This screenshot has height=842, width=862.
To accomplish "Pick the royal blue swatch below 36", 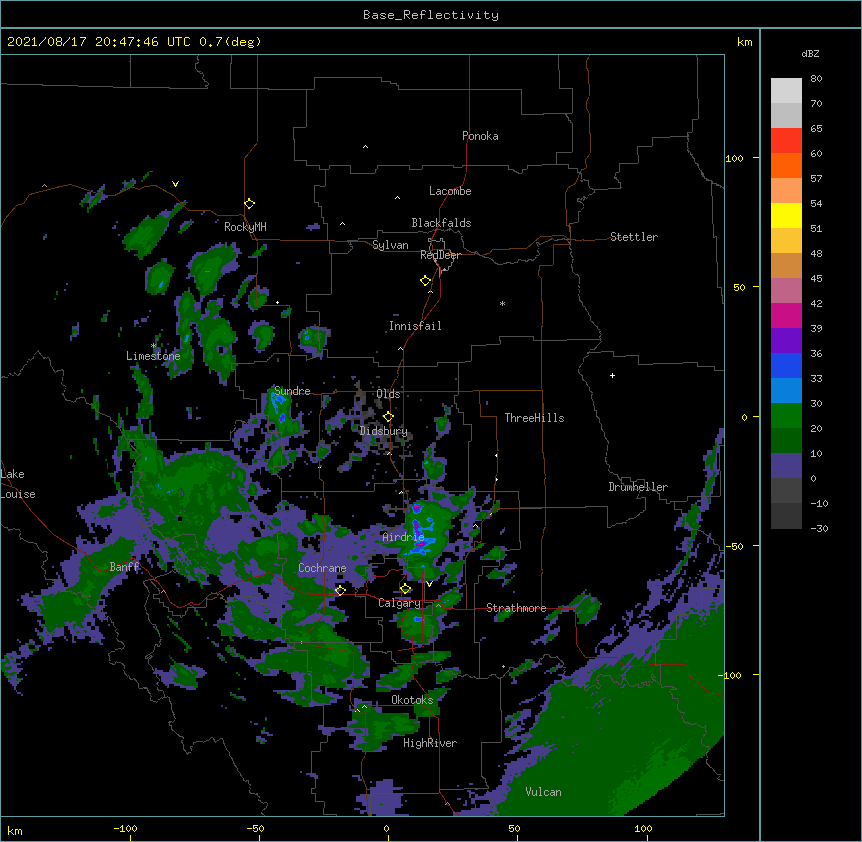I will (x=786, y=365).
